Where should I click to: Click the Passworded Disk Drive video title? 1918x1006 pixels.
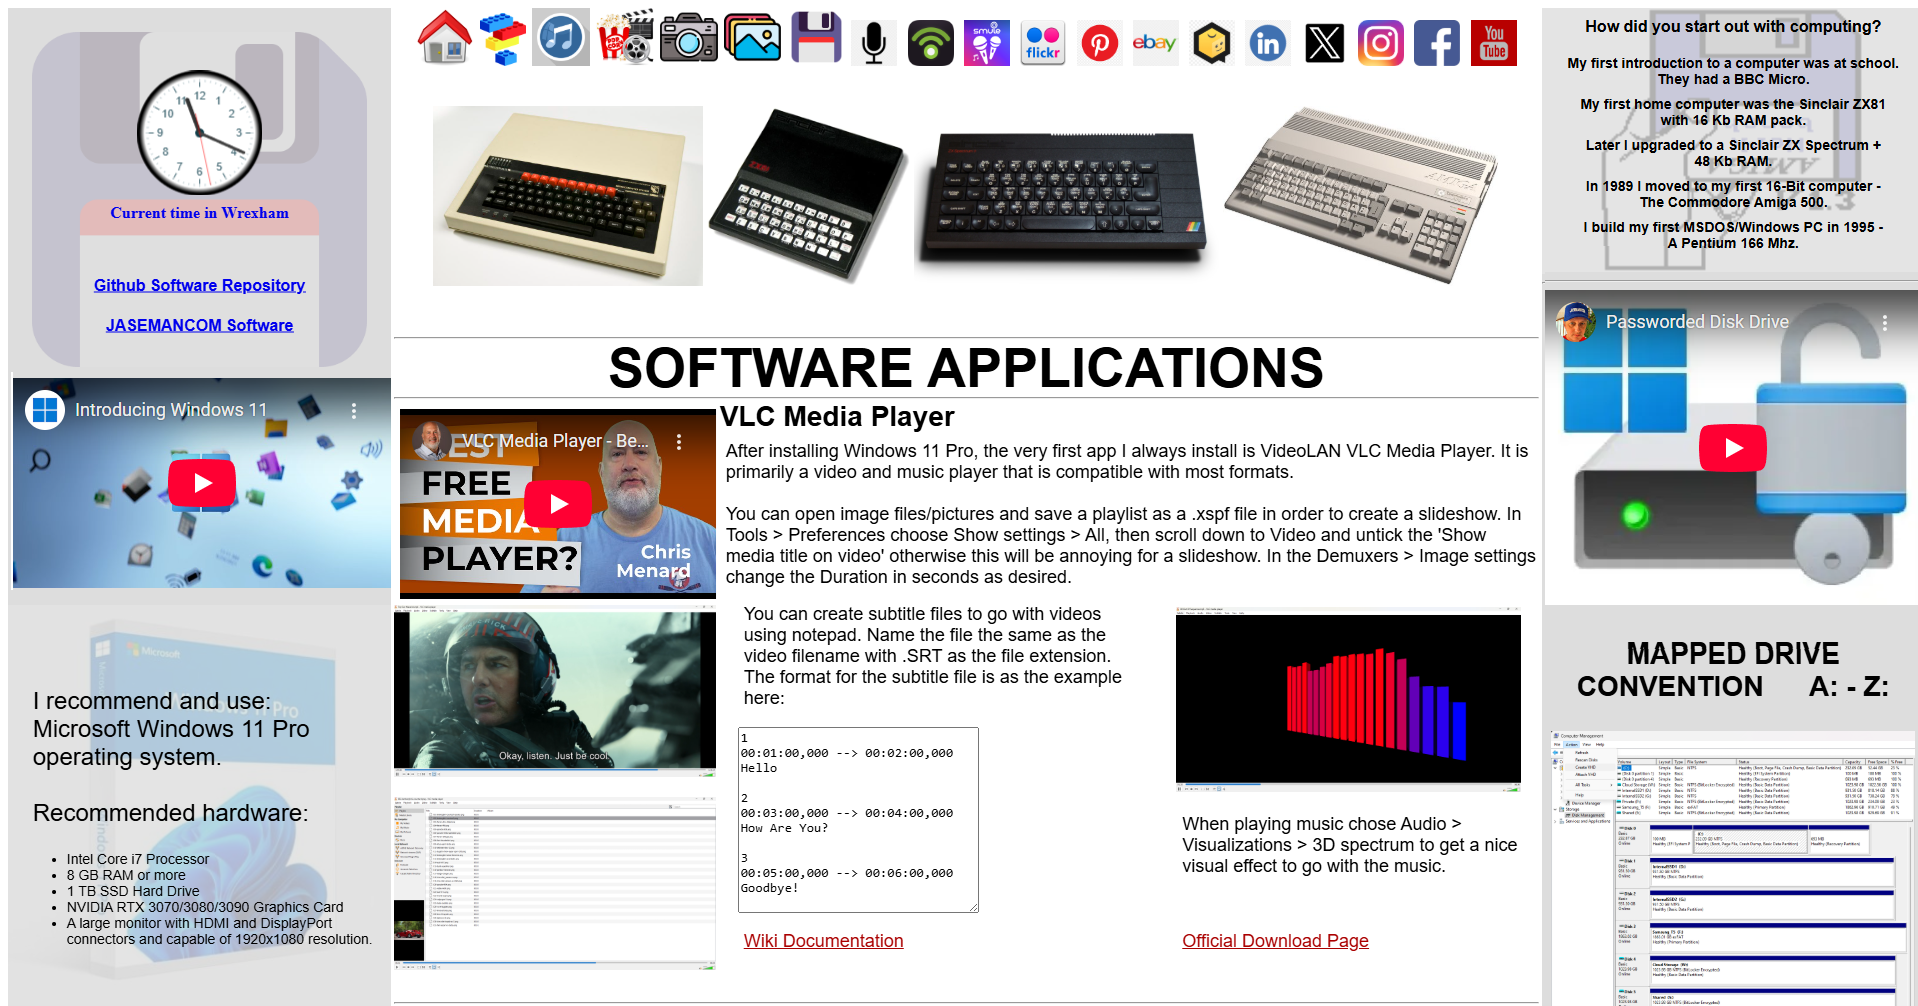[1697, 322]
